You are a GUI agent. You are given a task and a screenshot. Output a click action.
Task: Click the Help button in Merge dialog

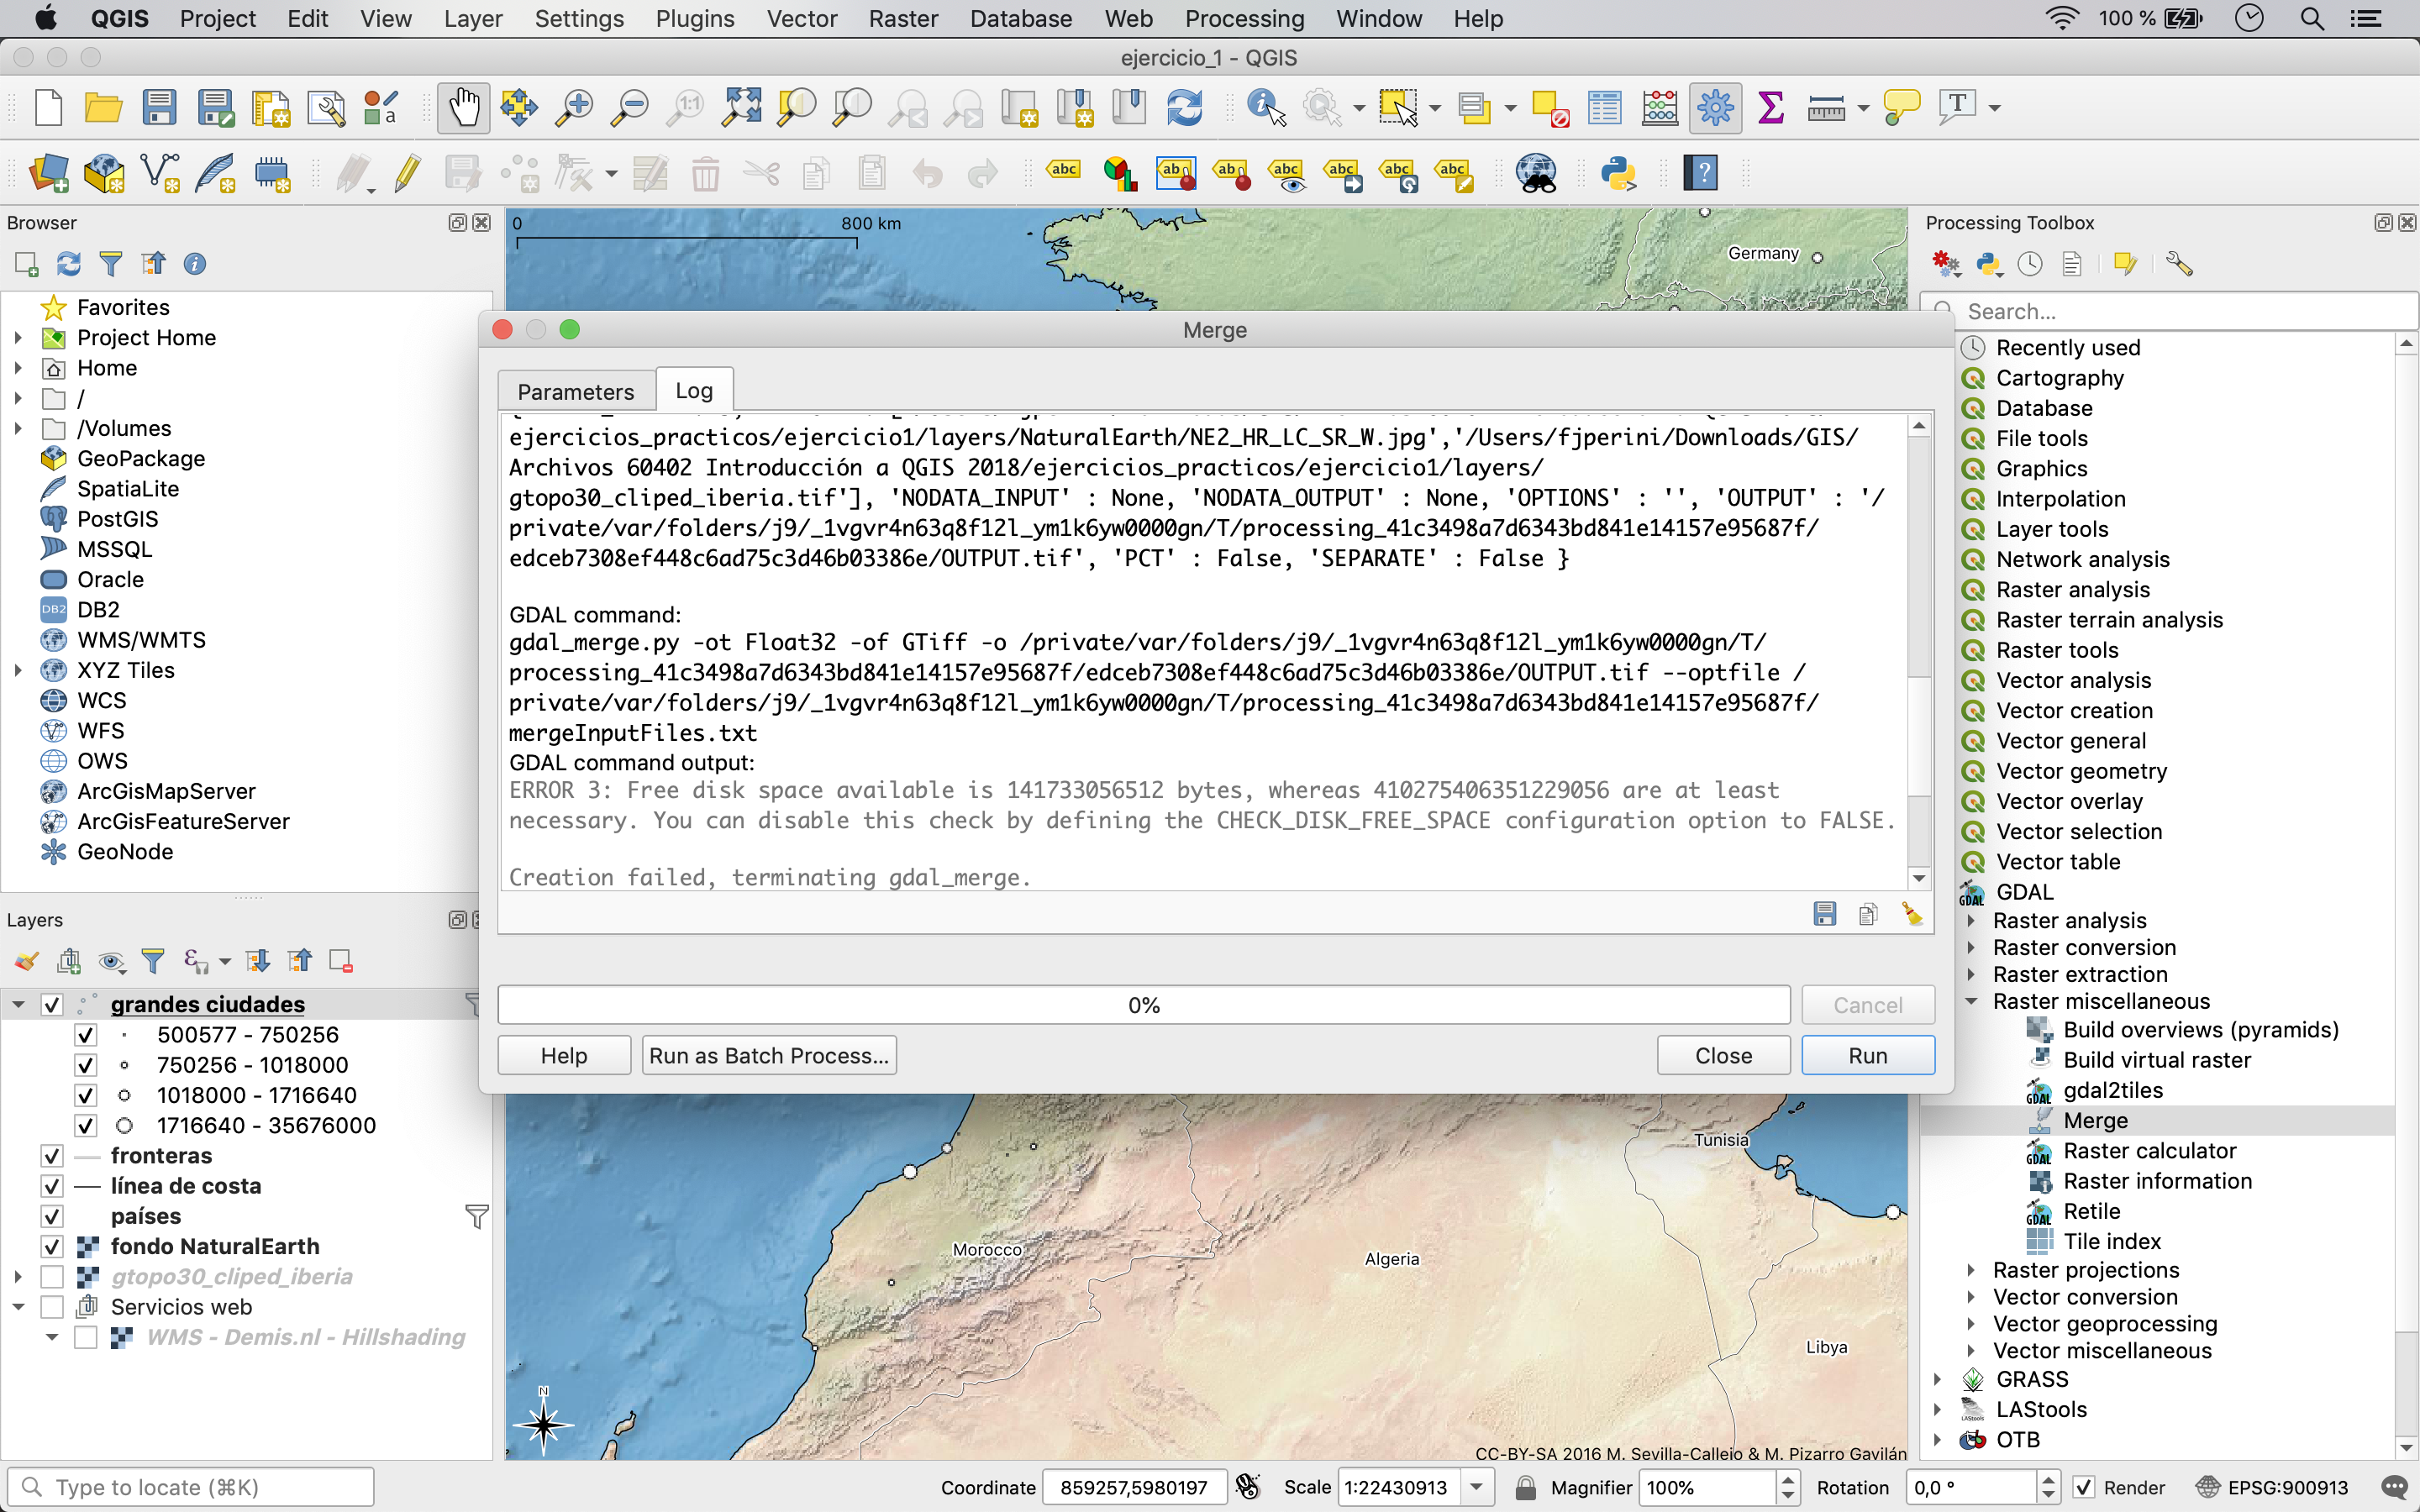[564, 1055]
